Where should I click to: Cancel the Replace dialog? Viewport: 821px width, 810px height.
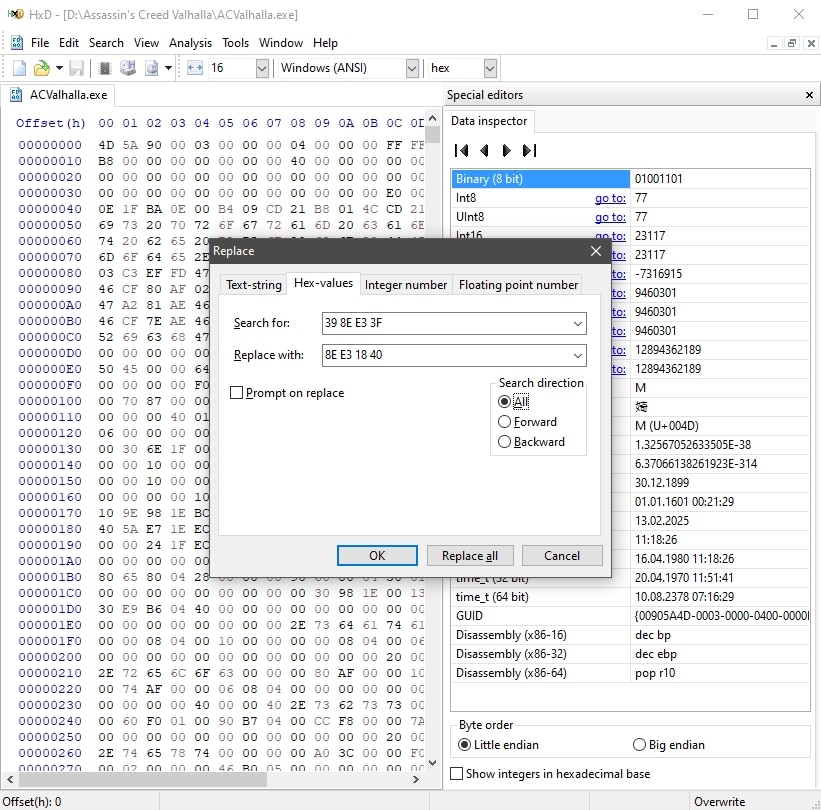[x=562, y=556]
